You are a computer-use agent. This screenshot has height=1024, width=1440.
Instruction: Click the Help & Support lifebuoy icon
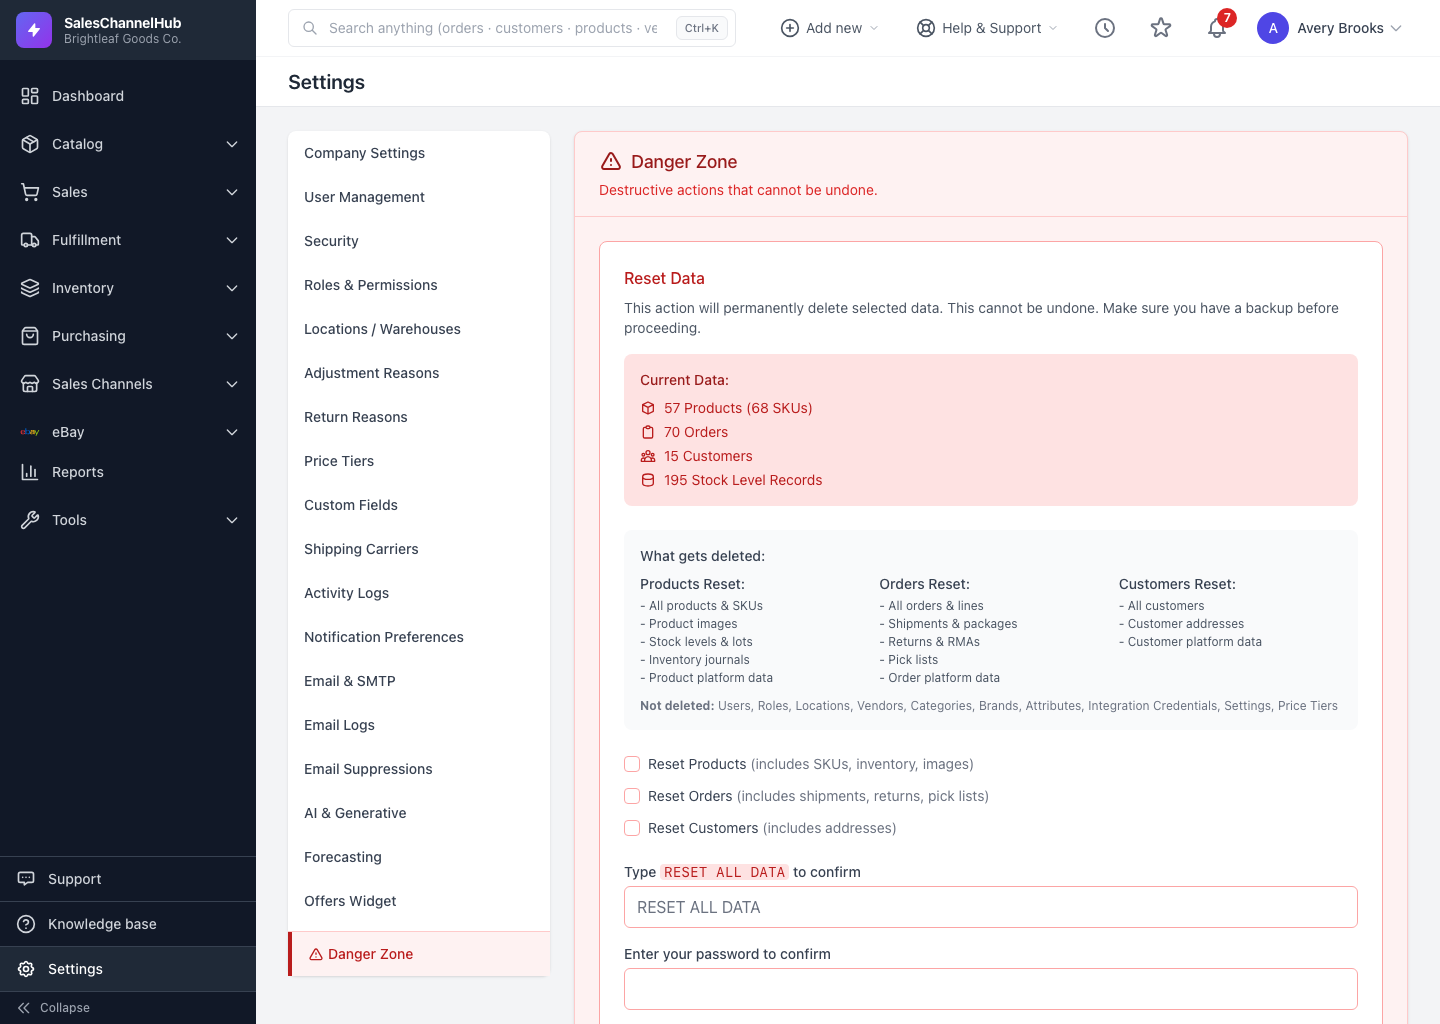pos(926,28)
